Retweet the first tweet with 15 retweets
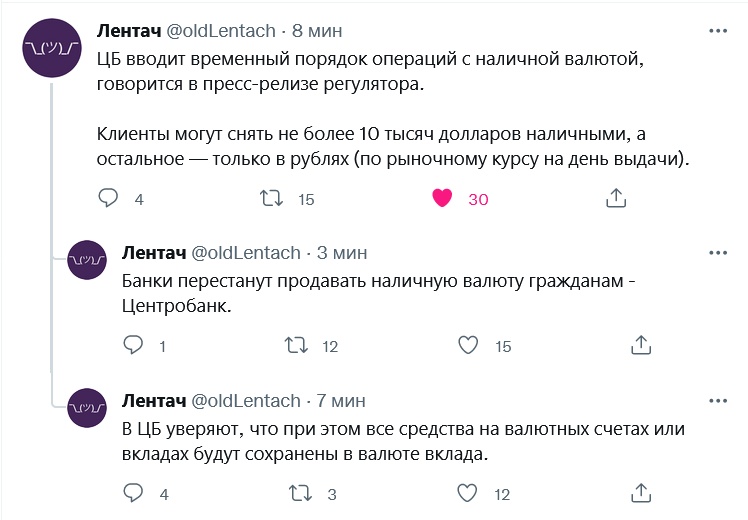 pos(271,199)
